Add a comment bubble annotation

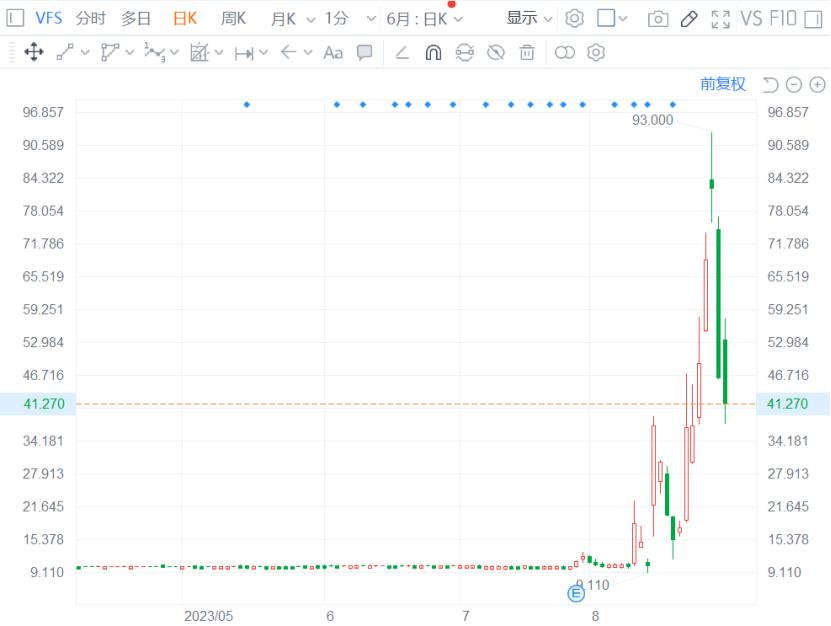pyautogui.click(x=364, y=52)
